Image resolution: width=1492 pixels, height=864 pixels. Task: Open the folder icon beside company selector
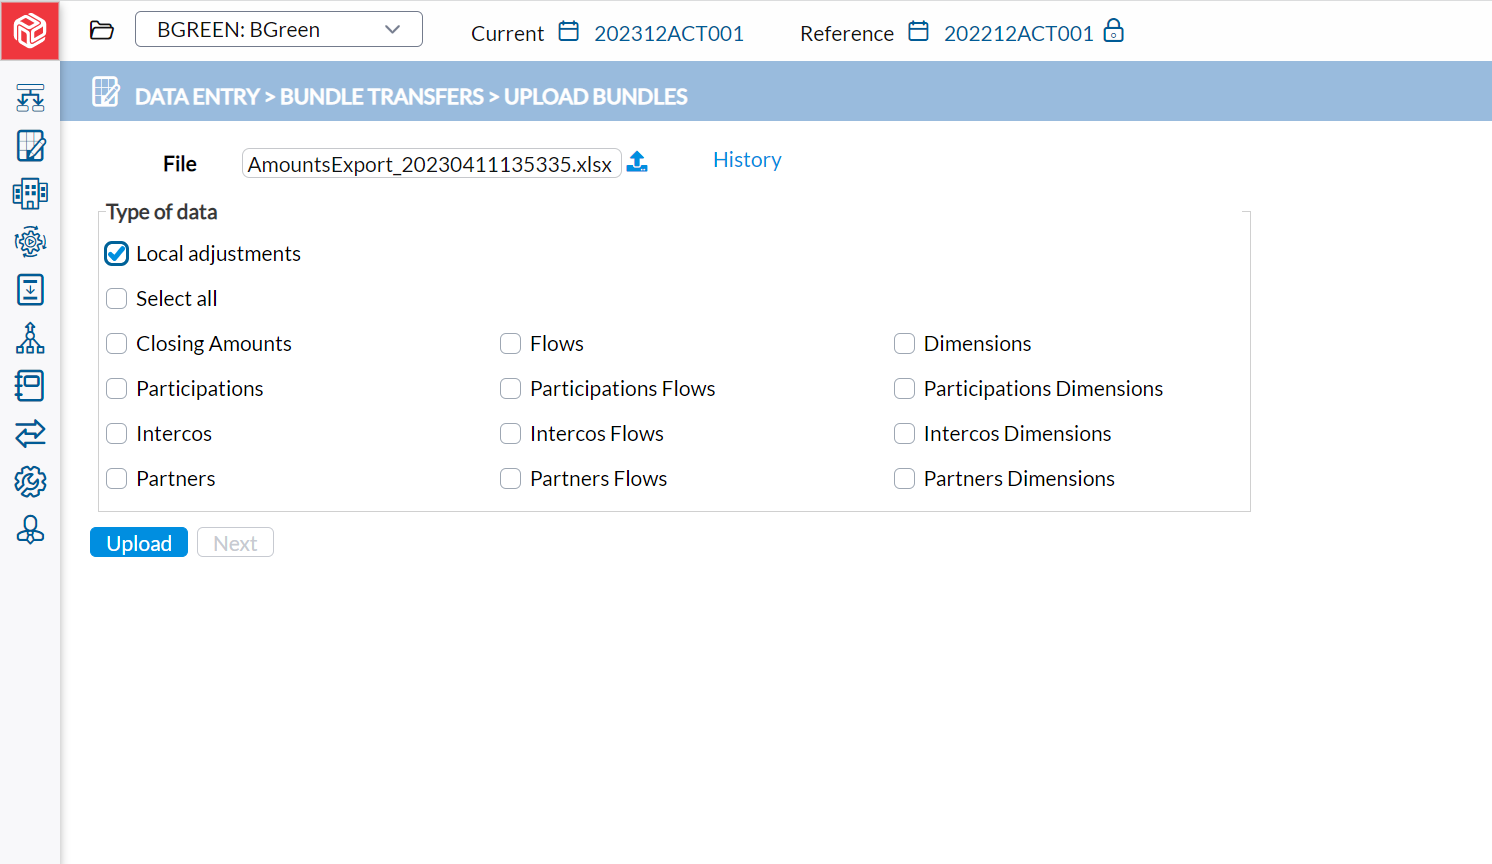[x=102, y=30]
